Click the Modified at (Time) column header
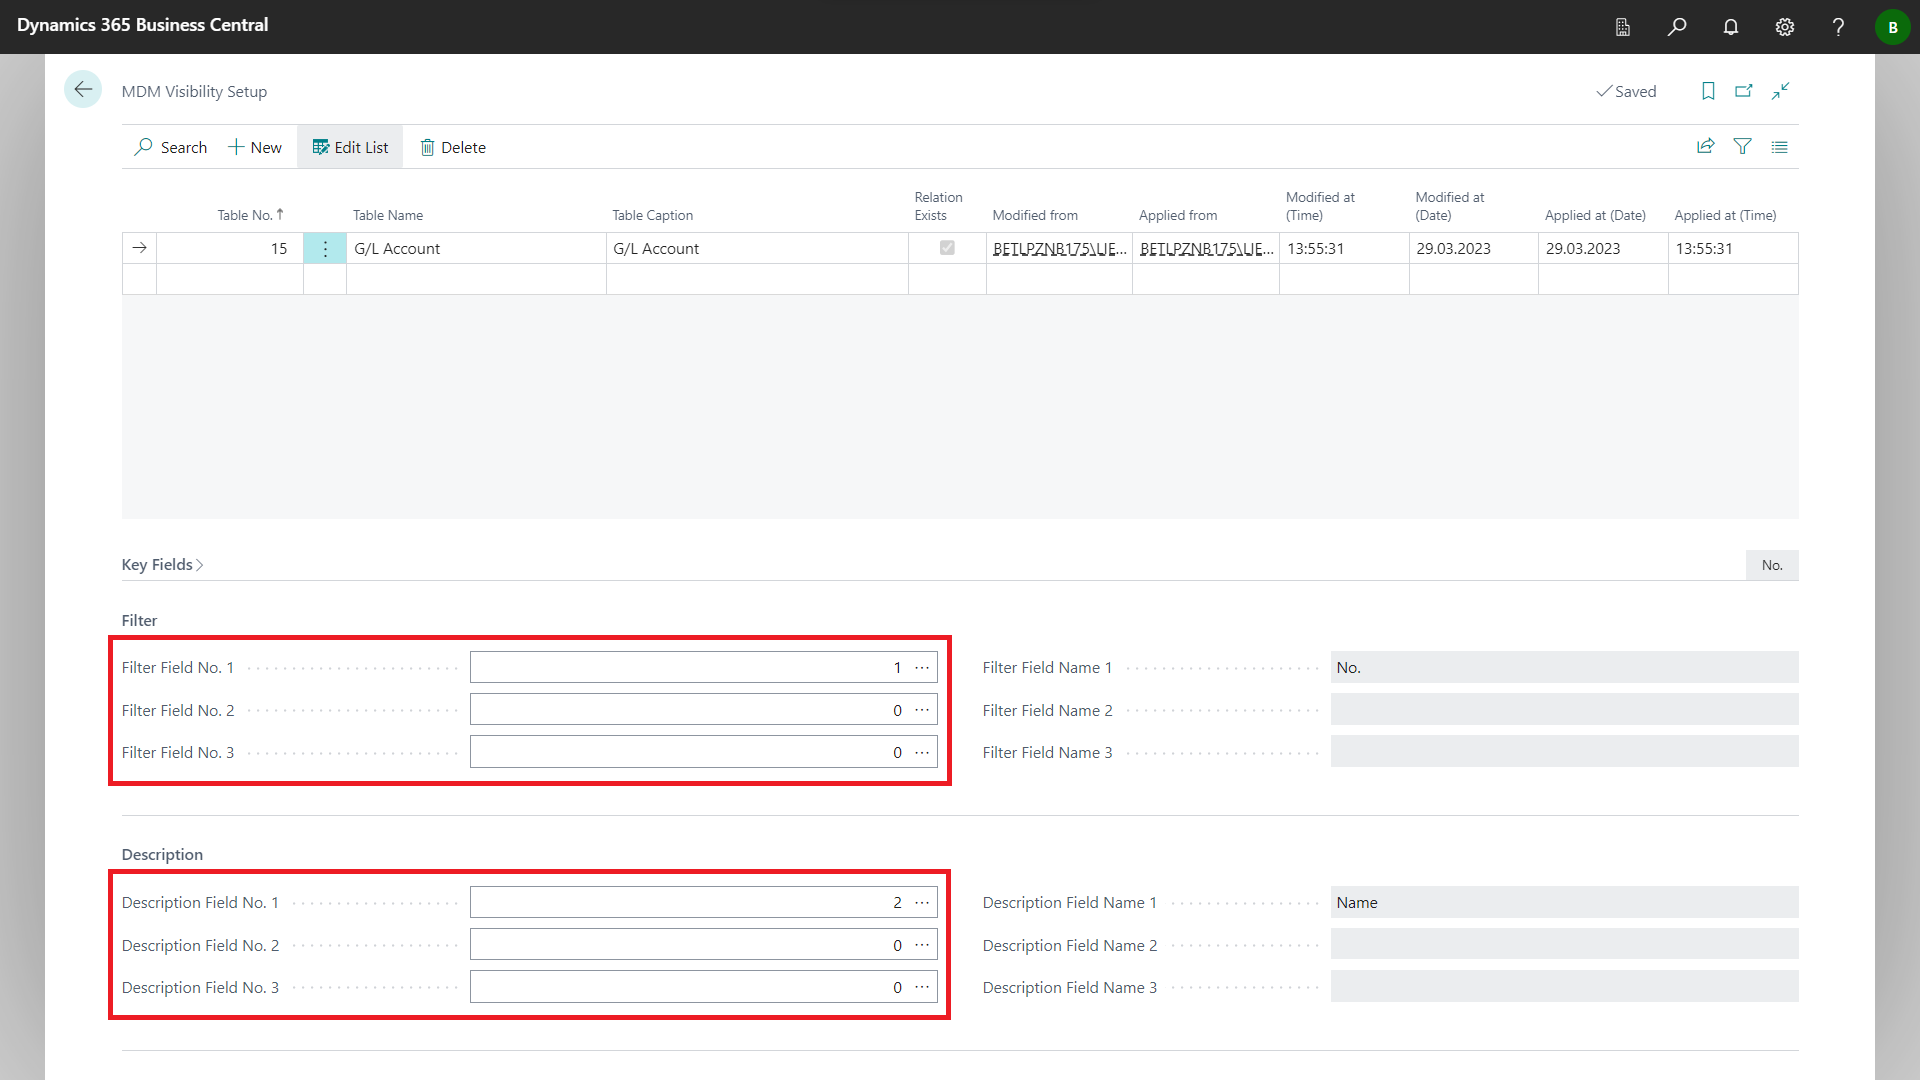 (x=1320, y=206)
